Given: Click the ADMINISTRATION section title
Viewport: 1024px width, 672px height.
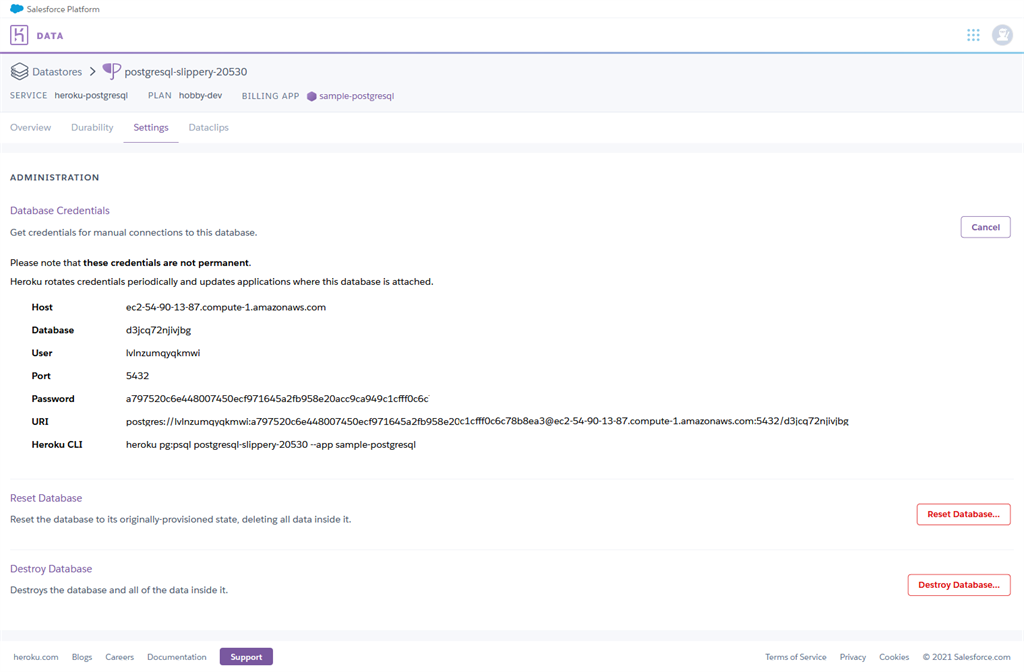Looking at the screenshot, I should point(55,177).
